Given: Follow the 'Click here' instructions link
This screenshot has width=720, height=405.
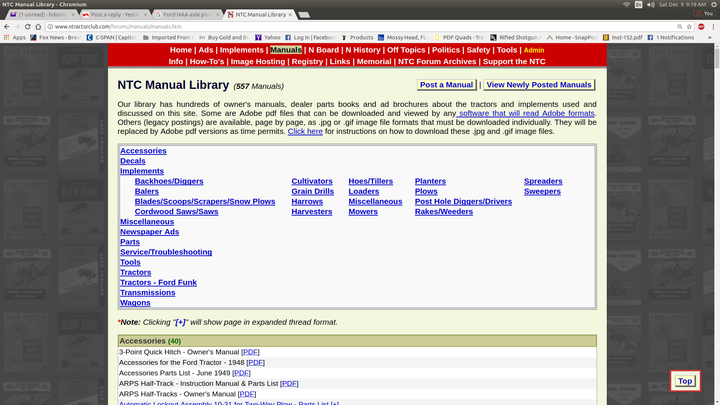Looking at the screenshot, I should click(305, 131).
